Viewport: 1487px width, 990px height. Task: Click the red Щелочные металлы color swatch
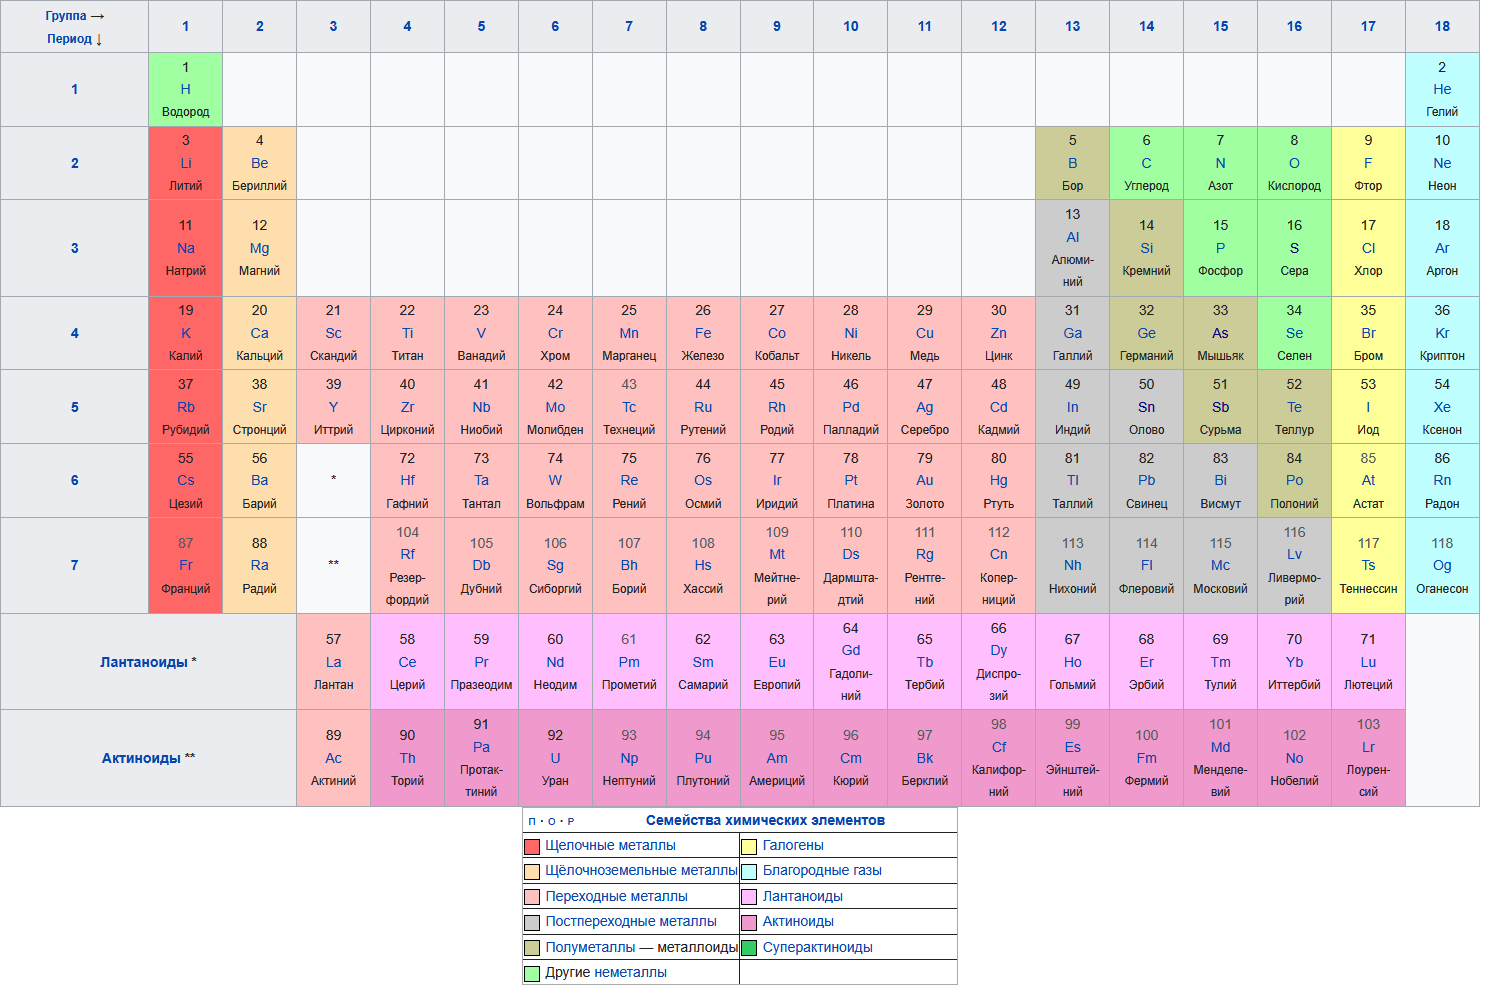[x=532, y=846]
